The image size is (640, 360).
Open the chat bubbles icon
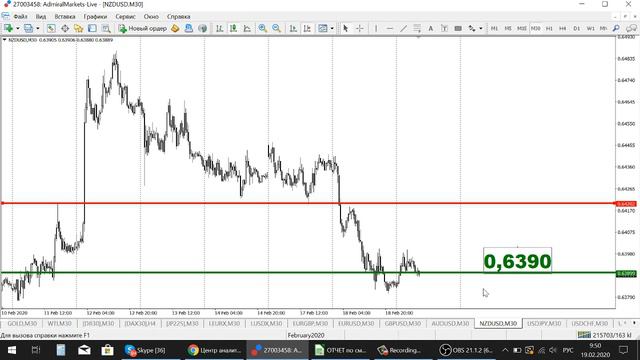point(631,28)
